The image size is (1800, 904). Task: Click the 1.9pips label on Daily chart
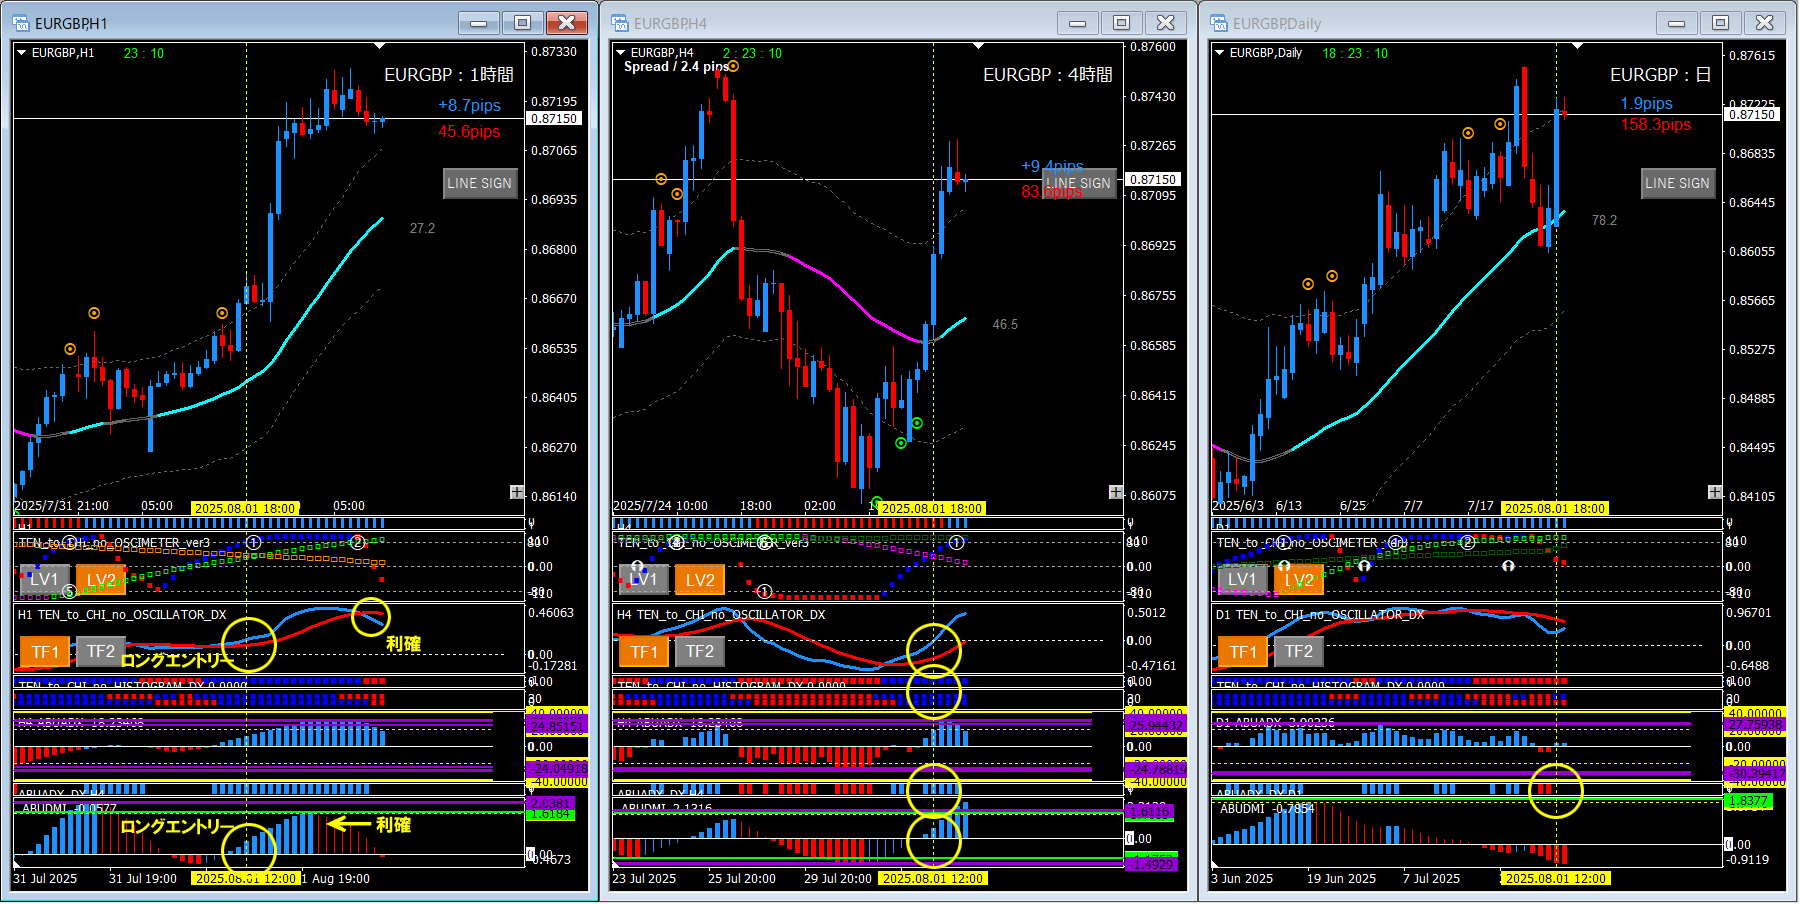(x=1646, y=103)
